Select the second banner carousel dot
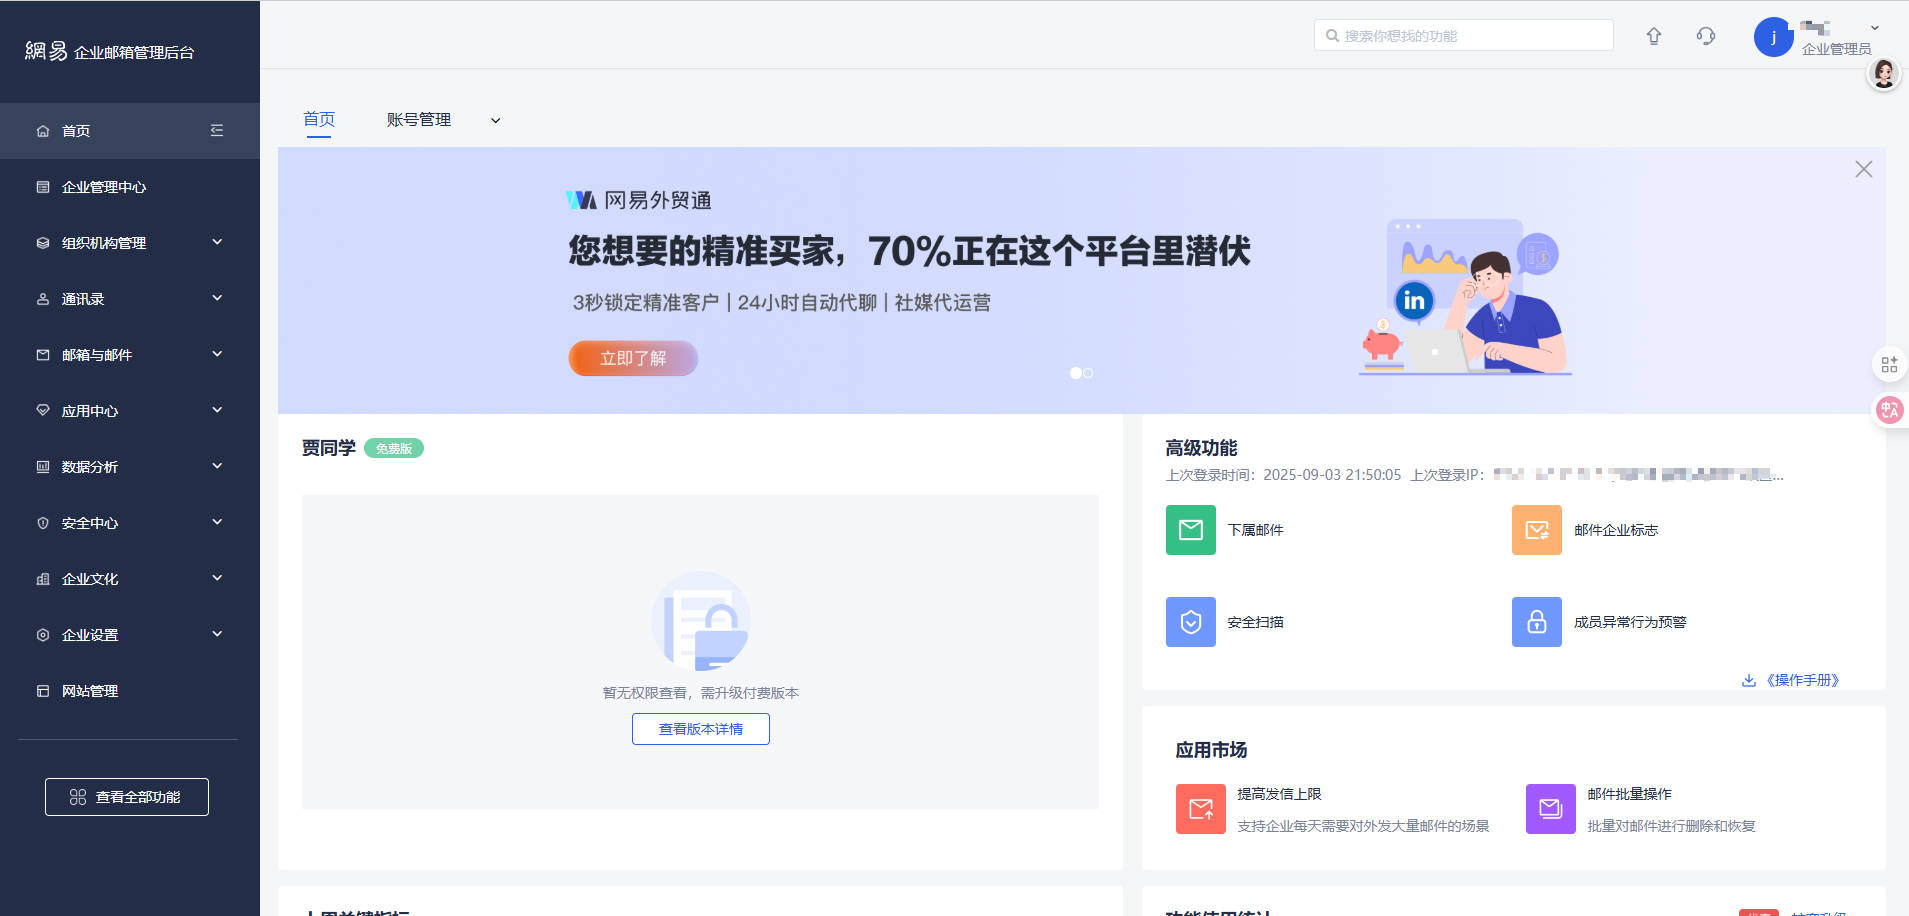This screenshot has height=916, width=1909. coord(1088,373)
